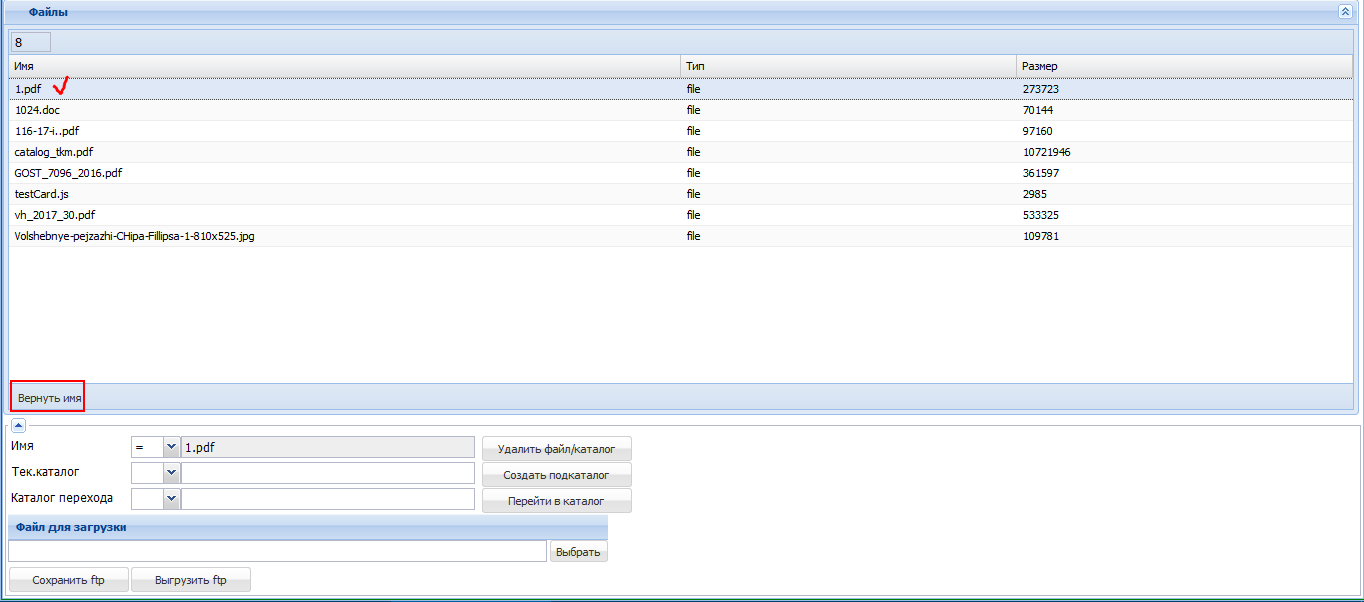The width and height of the screenshot is (1364, 602).
Task: Click Создать подкаталог button
Action: pyautogui.click(x=556, y=475)
